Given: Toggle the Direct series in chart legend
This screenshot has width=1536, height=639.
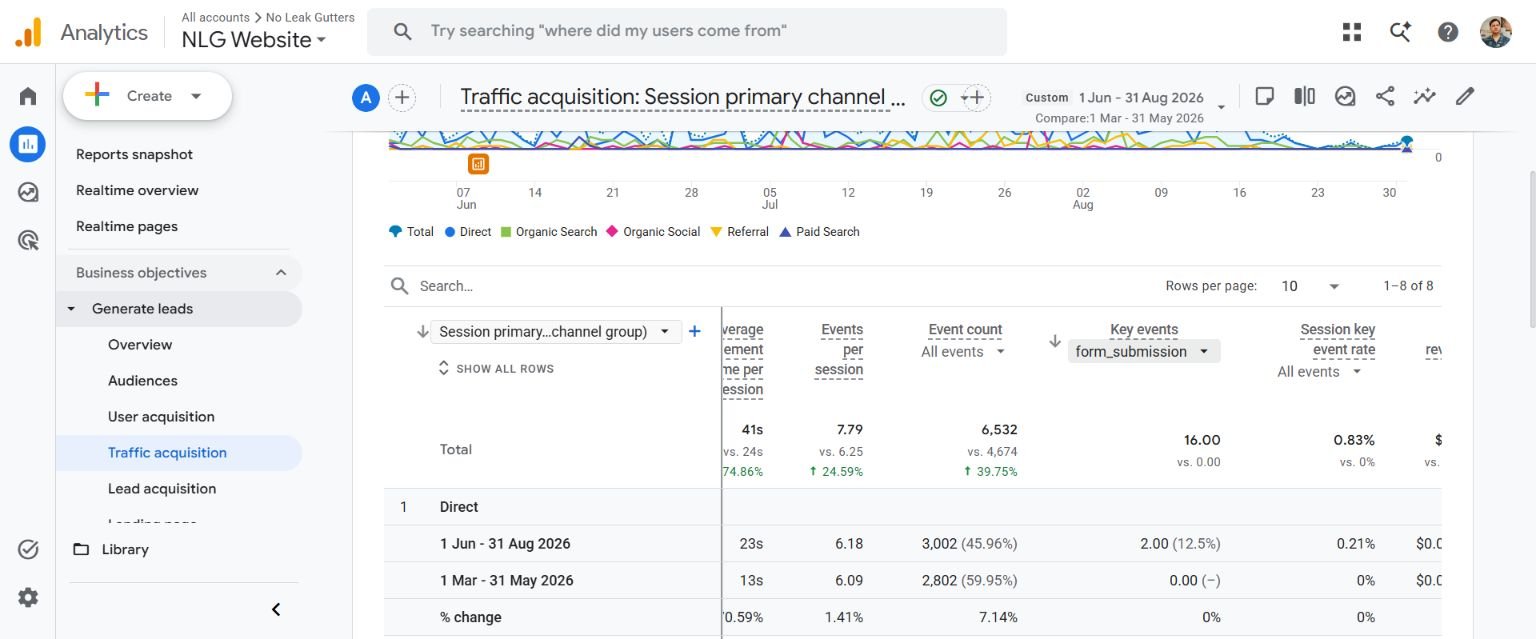Looking at the screenshot, I should (x=468, y=232).
